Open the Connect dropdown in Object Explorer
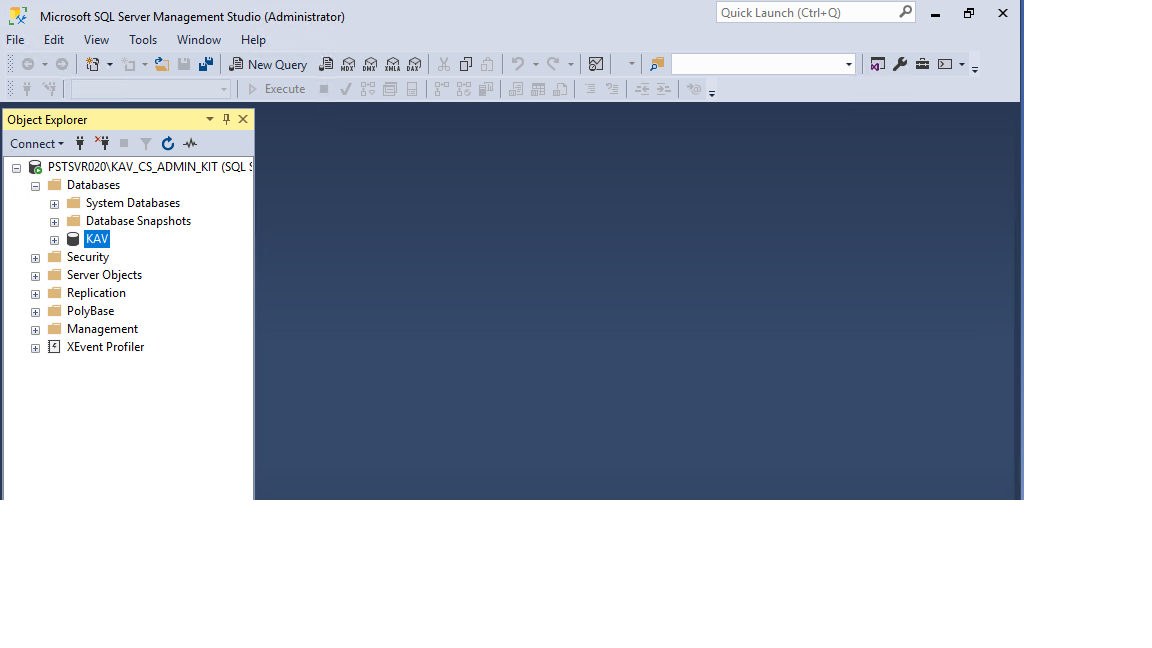Viewport: 1152px width, 648px height. [x=37, y=143]
